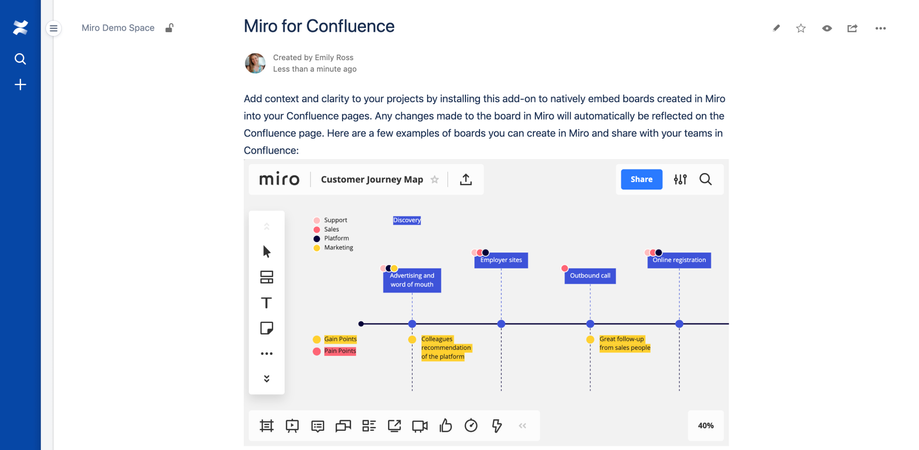The height and width of the screenshot is (450, 919).
Task: Select the Gain Points label
Action: (x=340, y=339)
